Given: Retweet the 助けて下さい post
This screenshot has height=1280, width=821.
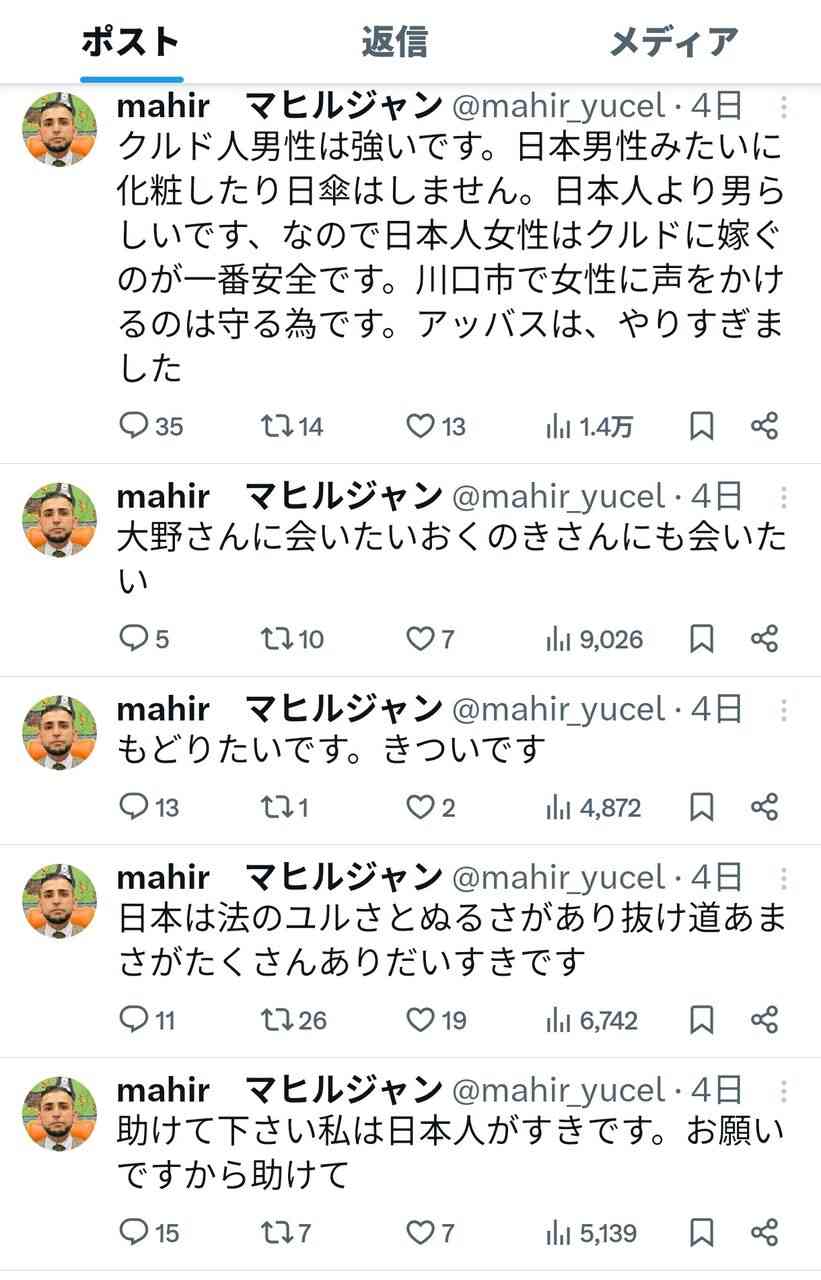Looking at the screenshot, I should 278,1233.
